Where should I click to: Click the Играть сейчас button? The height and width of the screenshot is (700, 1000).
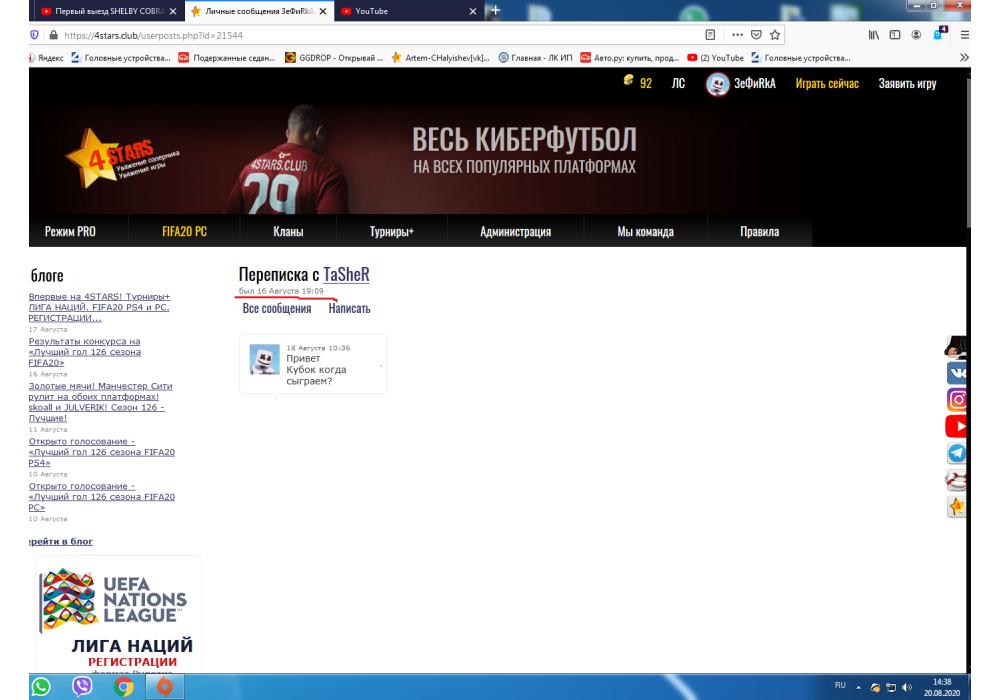(827, 84)
